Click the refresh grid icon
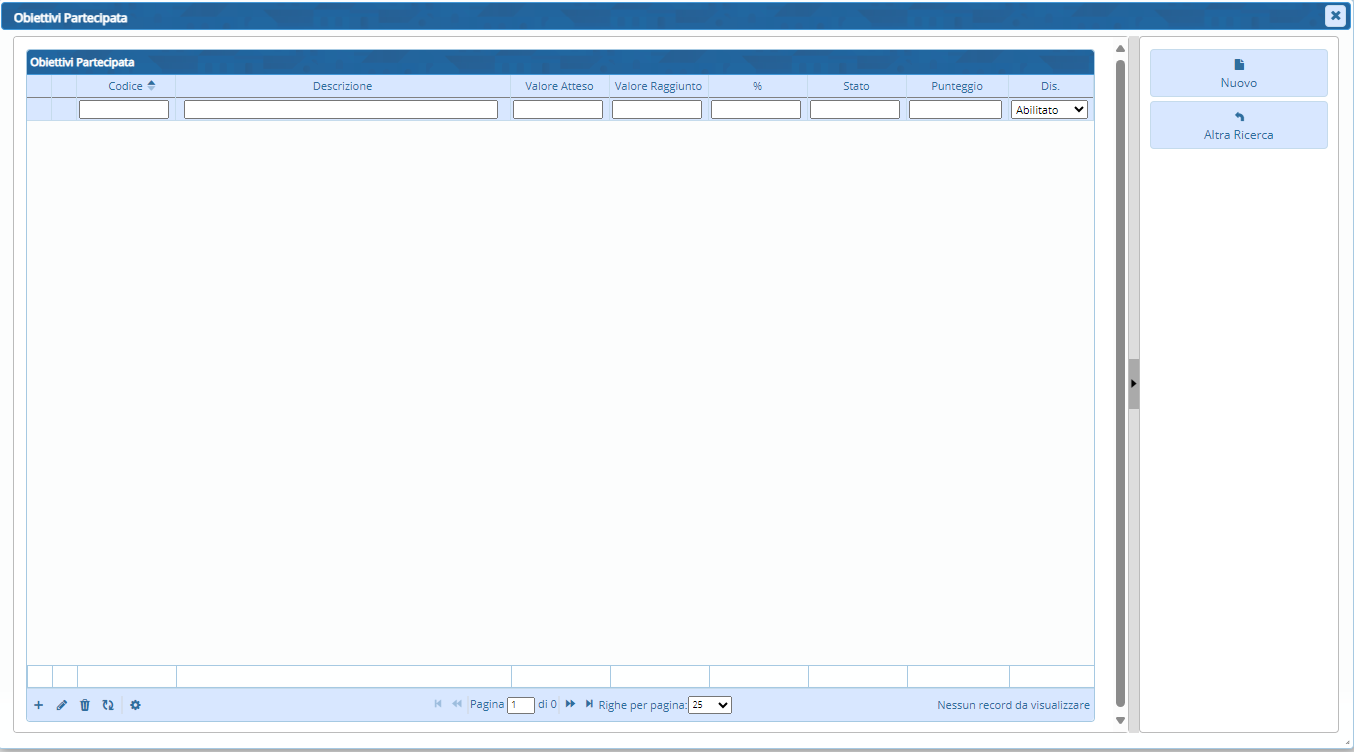Image resolution: width=1354 pixels, height=752 pixels. point(108,705)
